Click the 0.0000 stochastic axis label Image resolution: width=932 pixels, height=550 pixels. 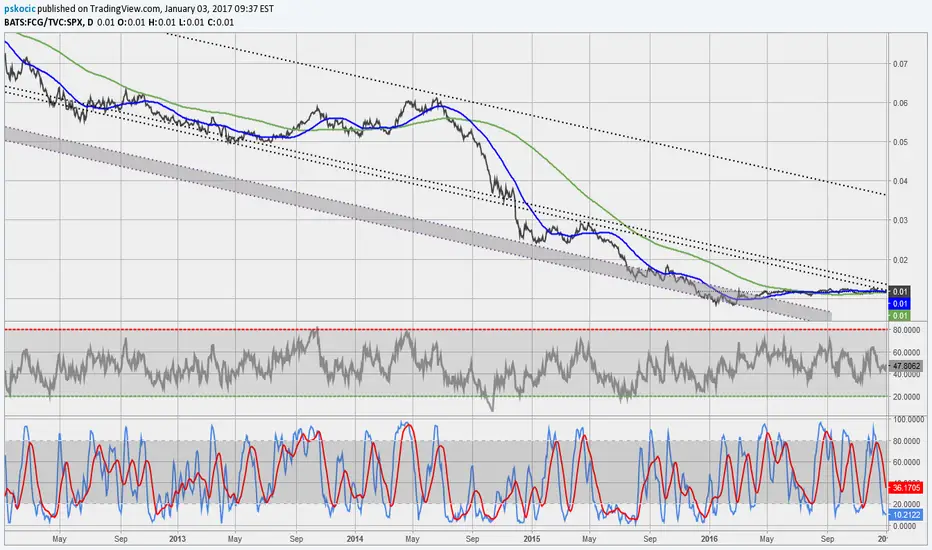[x=905, y=526]
